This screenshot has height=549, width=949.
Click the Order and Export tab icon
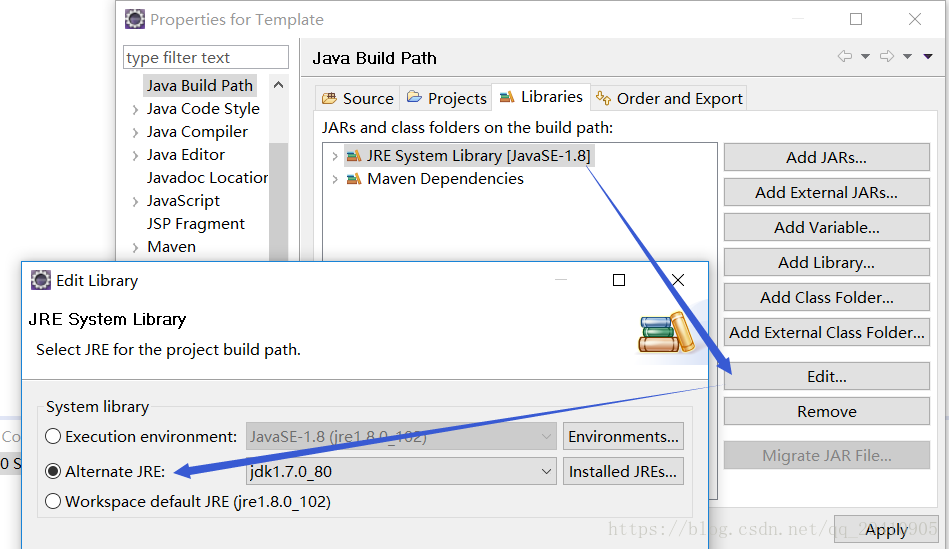[603, 98]
